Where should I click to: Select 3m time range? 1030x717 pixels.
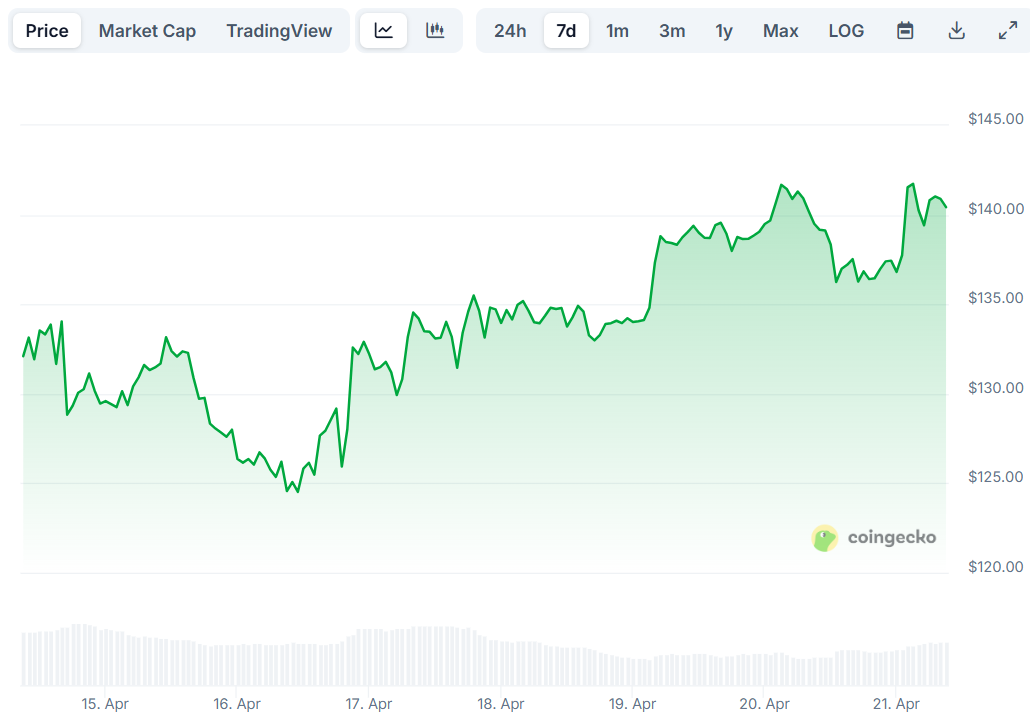coord(672,31)
